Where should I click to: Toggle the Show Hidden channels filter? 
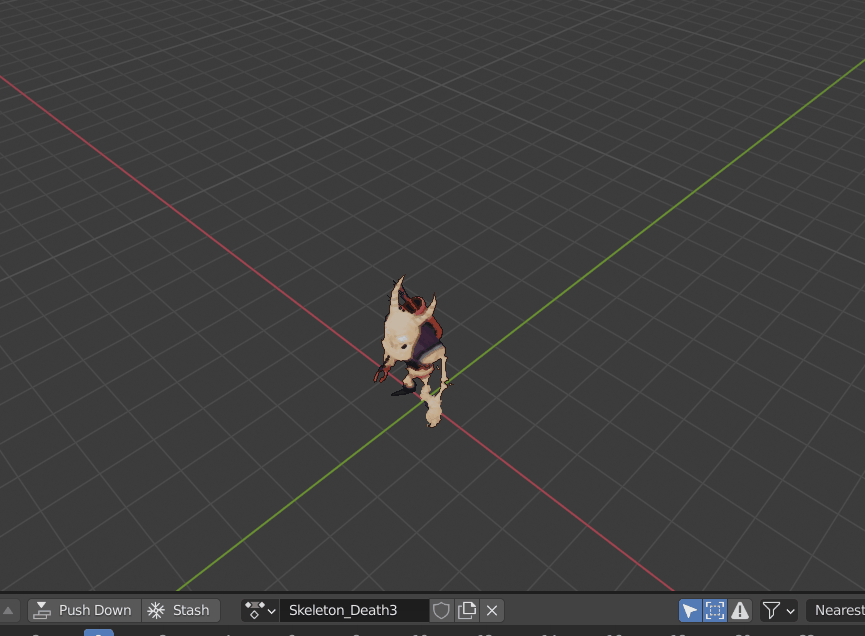pyautogui.click(x=714, y=610)
